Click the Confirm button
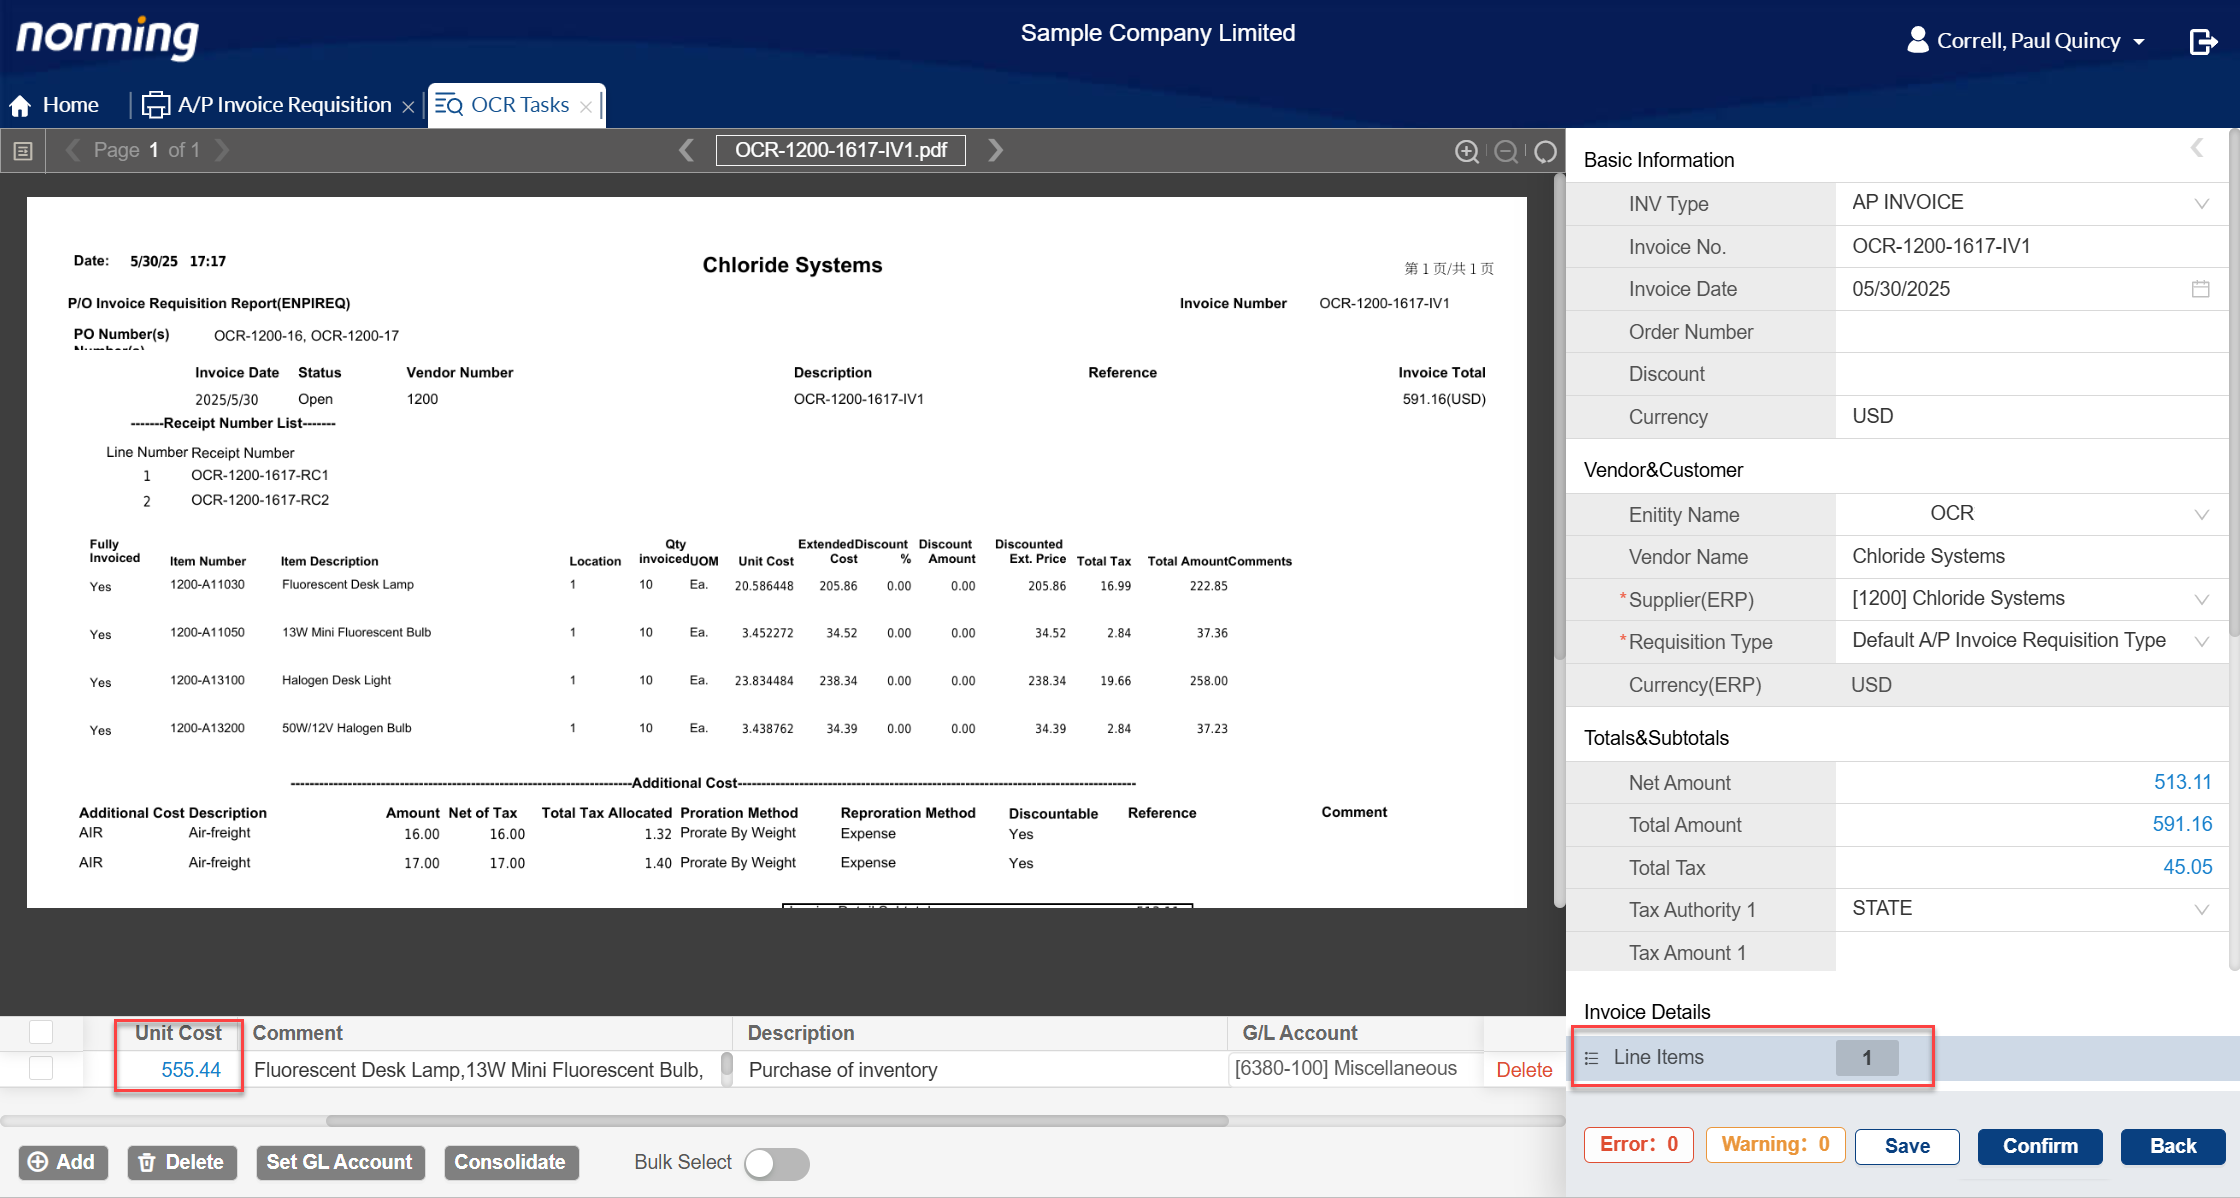The width and height of the screenshot is (2240, 1198). coord(2040,1146)
